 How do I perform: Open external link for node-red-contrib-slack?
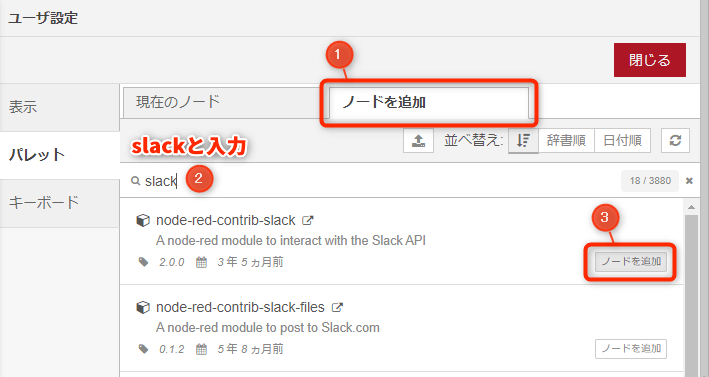307,221
